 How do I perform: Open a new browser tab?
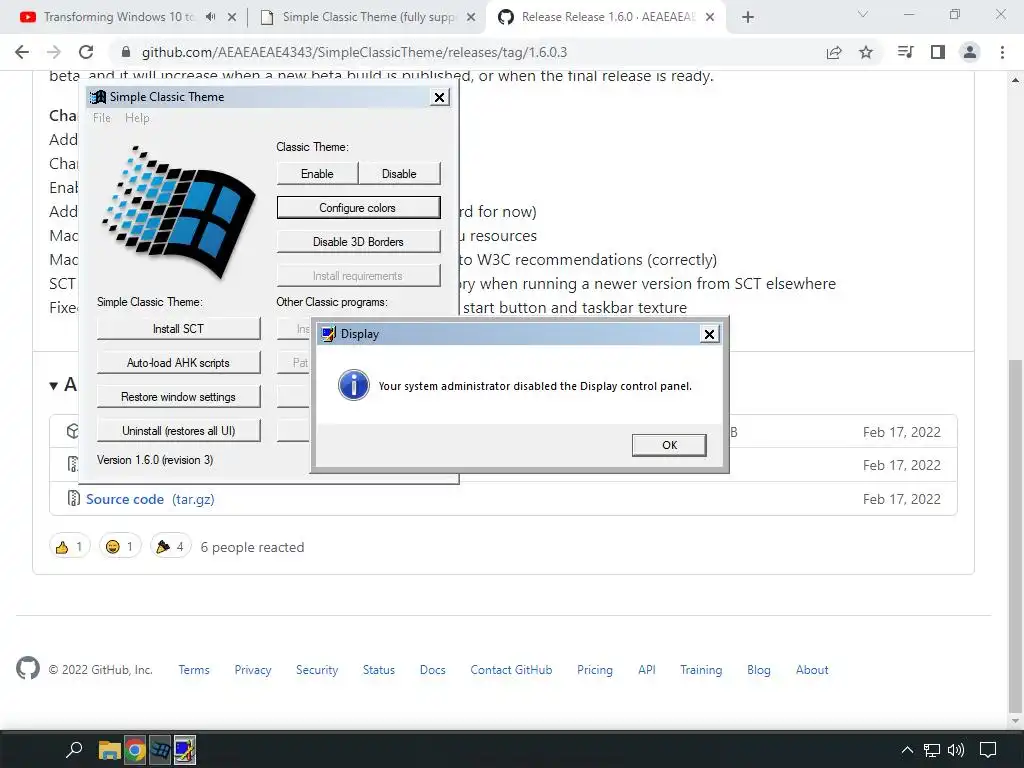point(748,18)
